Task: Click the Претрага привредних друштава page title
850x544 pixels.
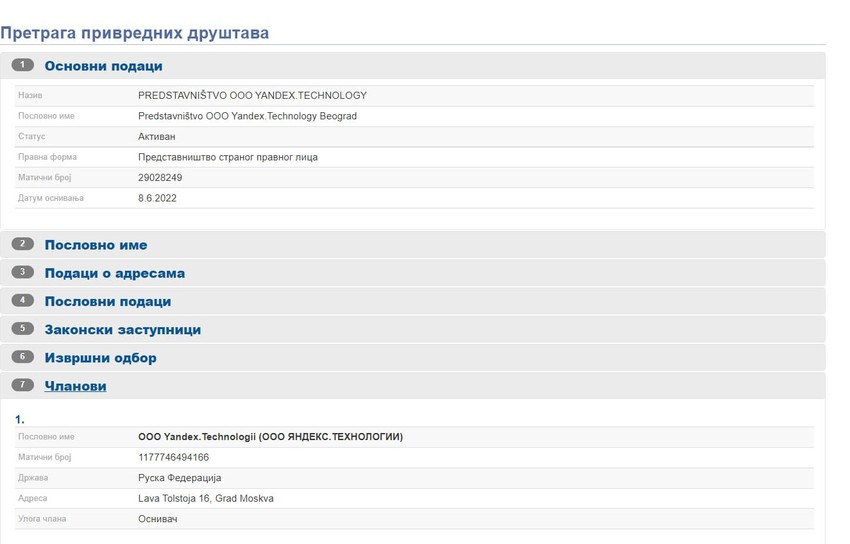Action: 135,33
